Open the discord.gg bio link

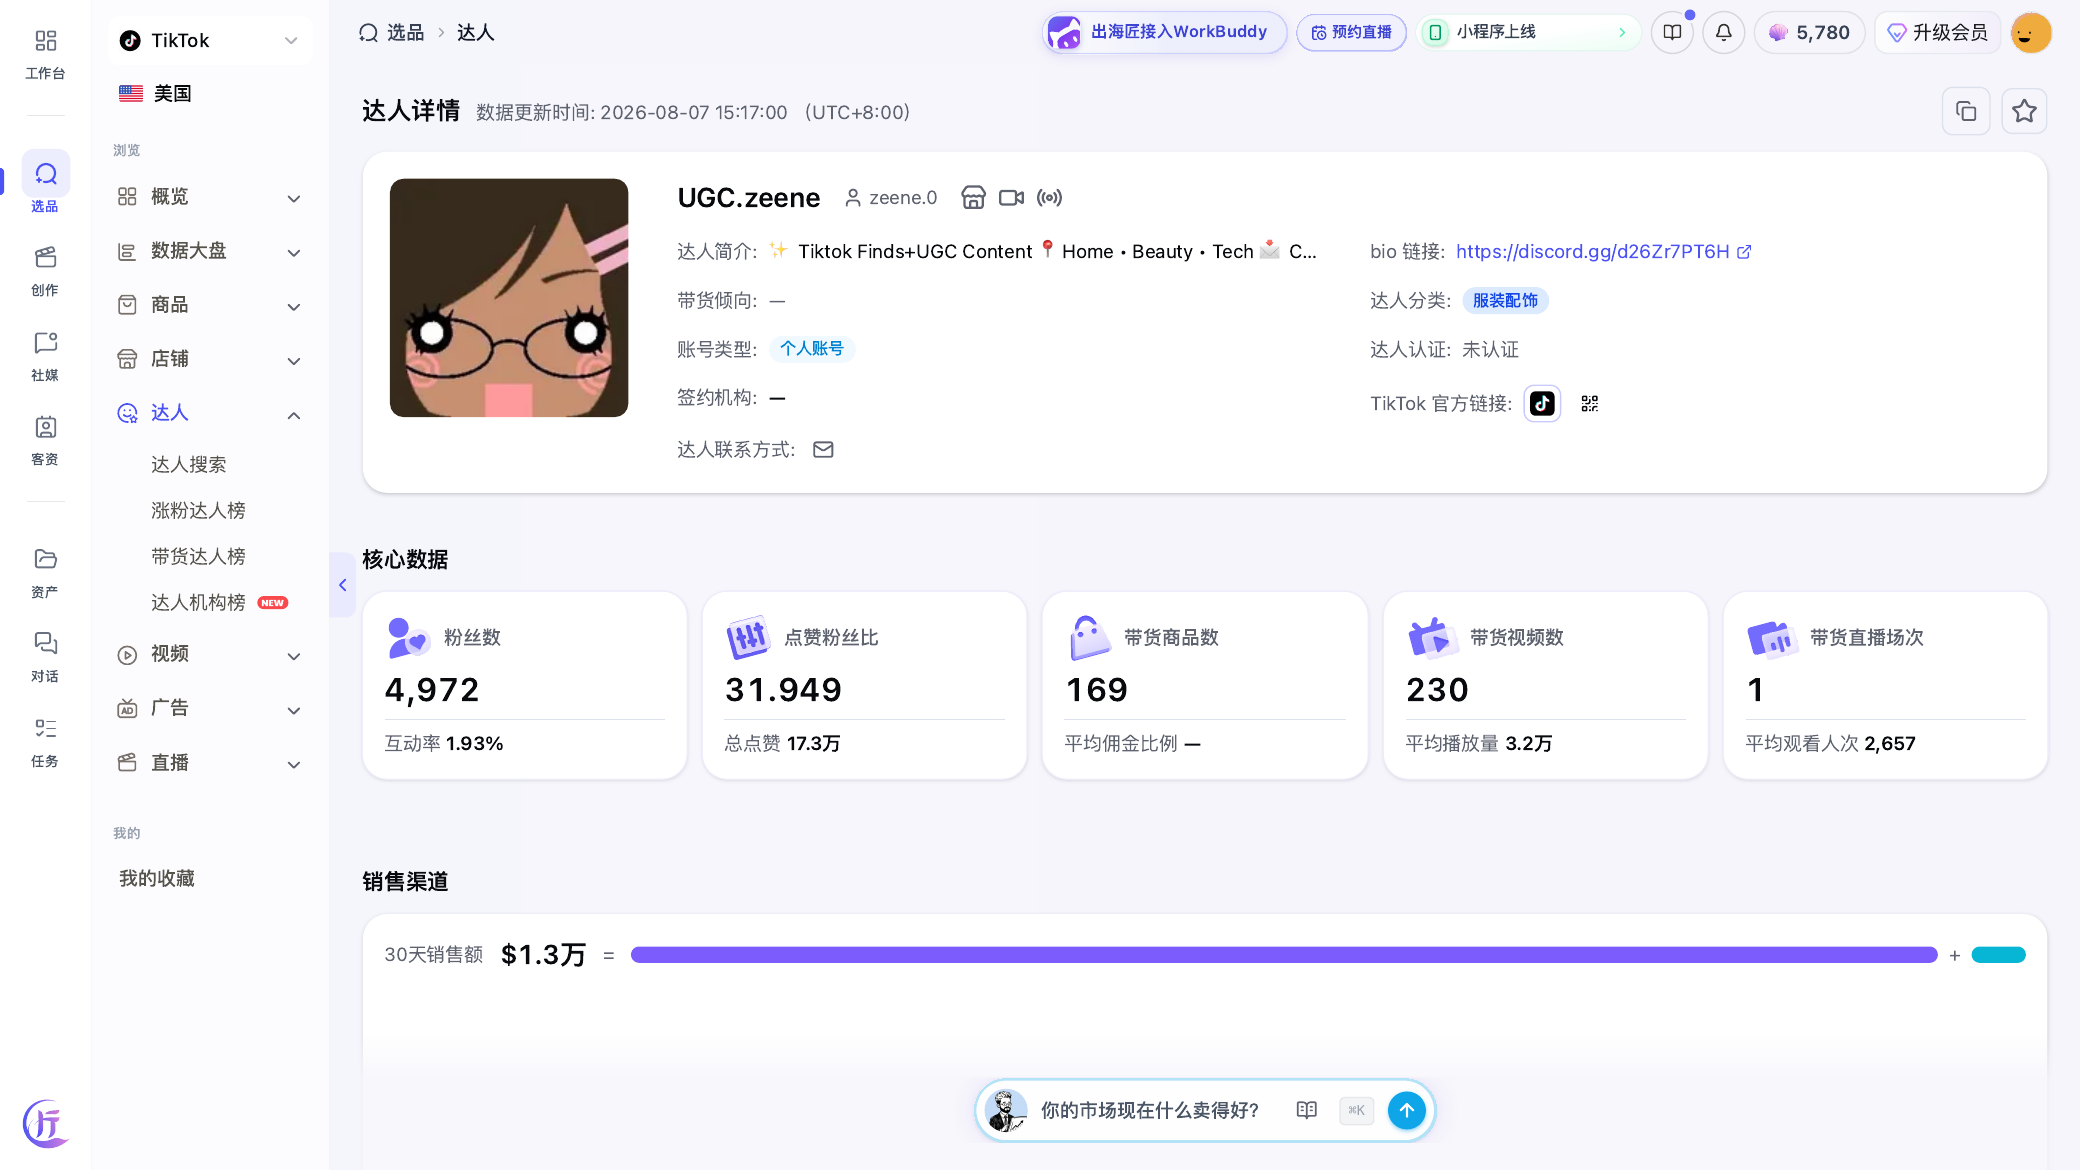[x=1592, y=252]
